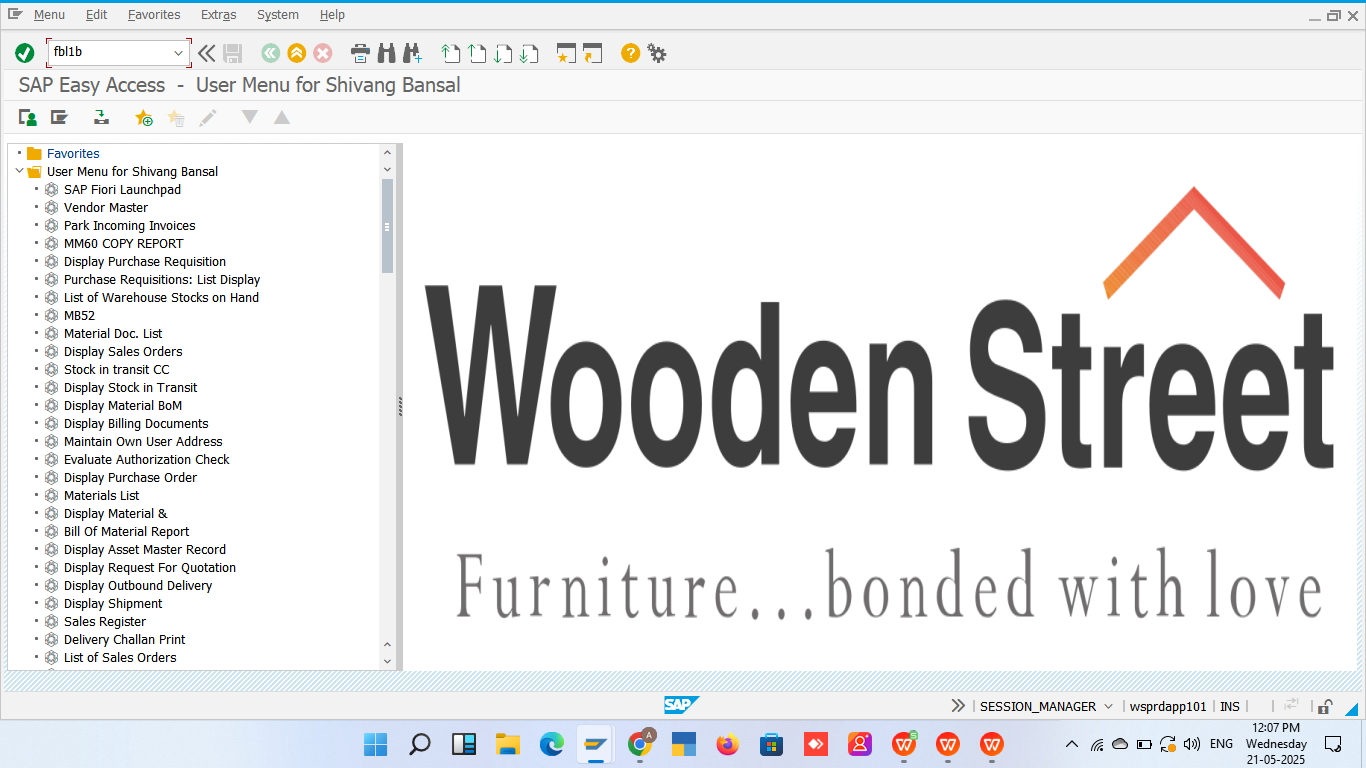Open the Favorites menu

[x=154, y=15]
